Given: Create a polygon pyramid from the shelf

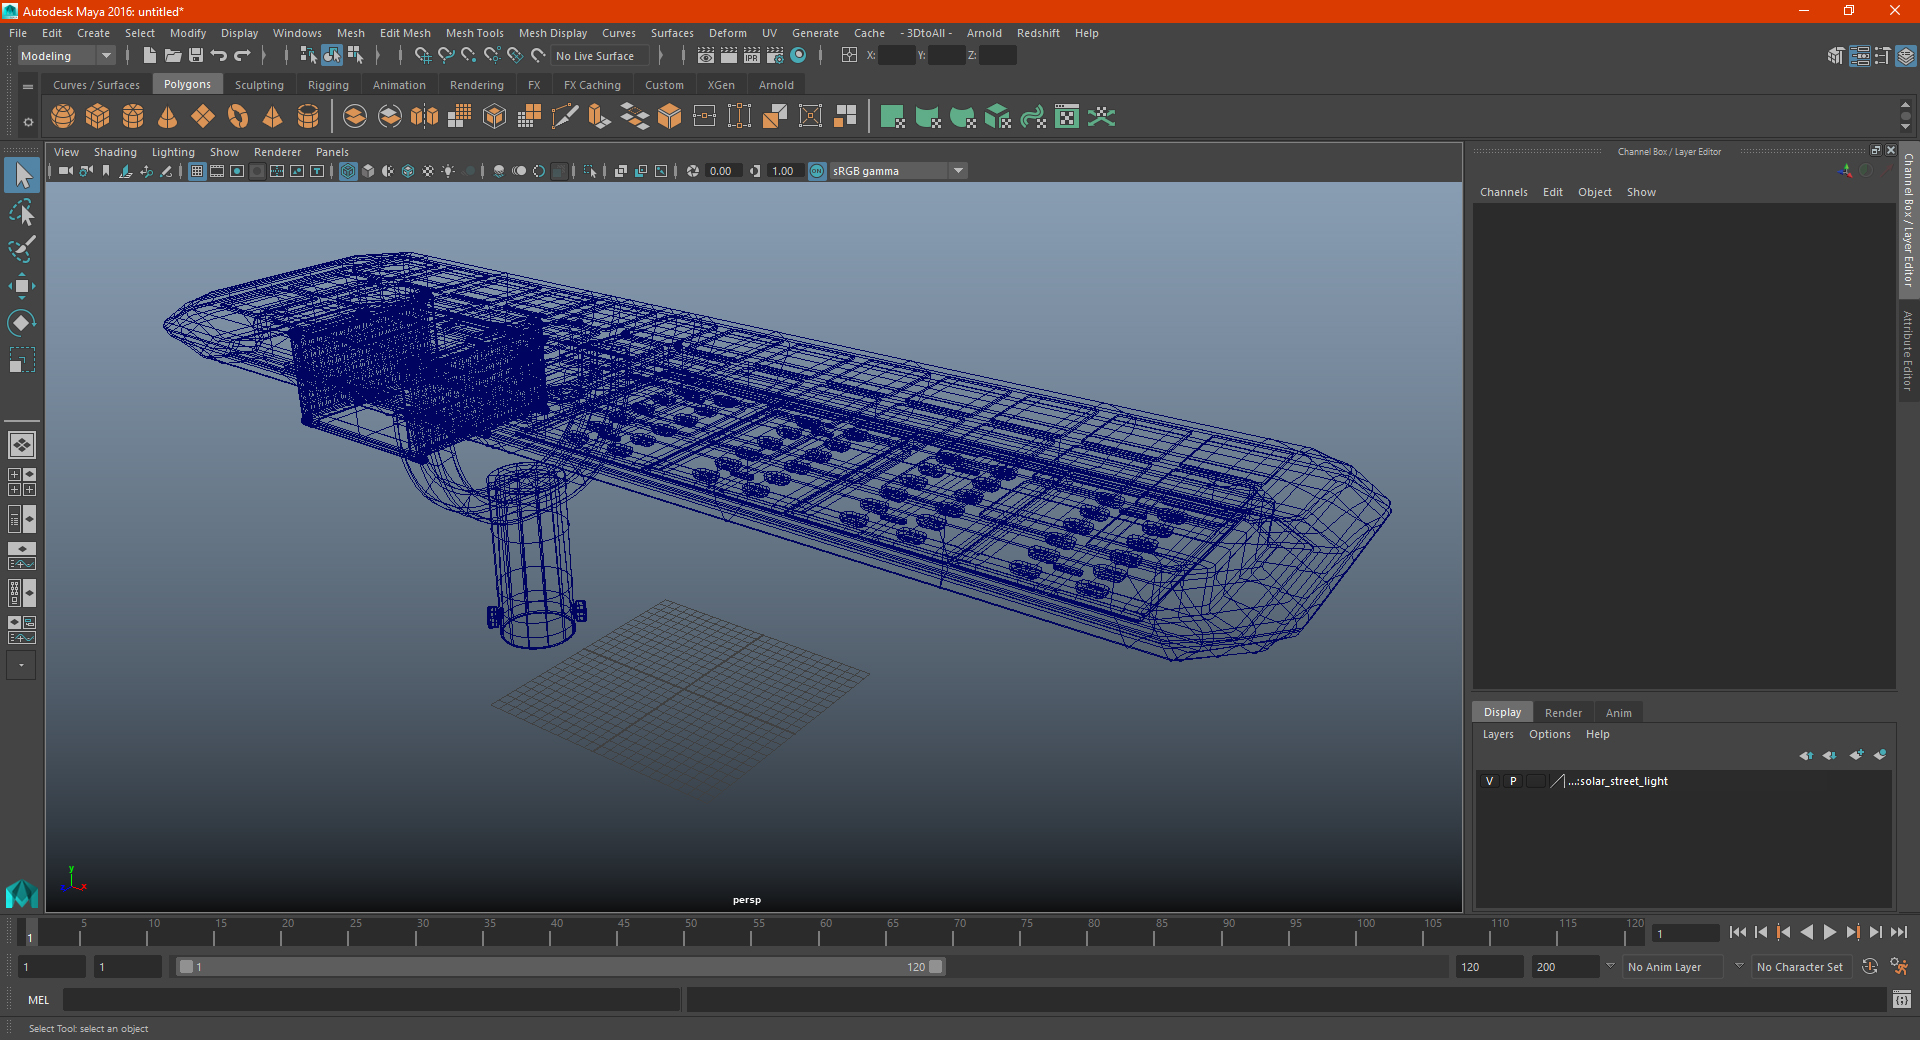Looking at the screenshot, I should pos(273,117).
